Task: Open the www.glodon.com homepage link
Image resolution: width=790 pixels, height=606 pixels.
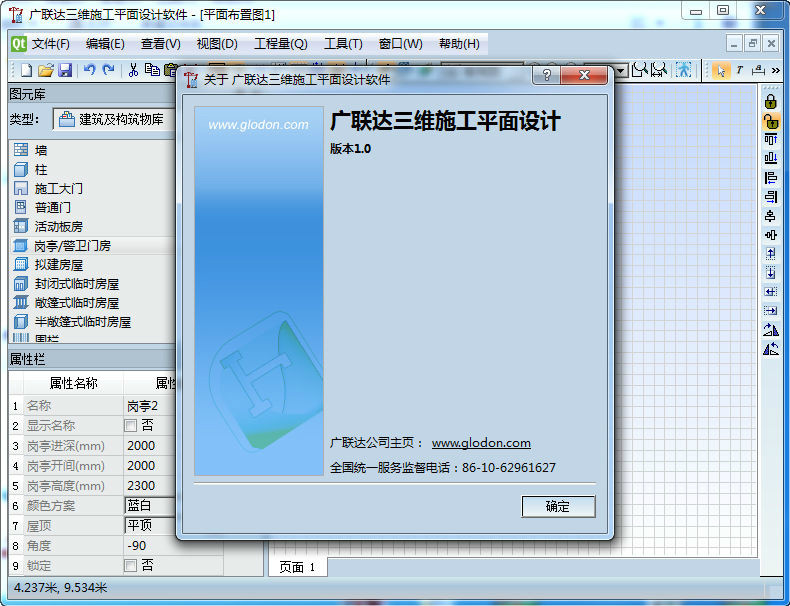Action: coord(481,443)
